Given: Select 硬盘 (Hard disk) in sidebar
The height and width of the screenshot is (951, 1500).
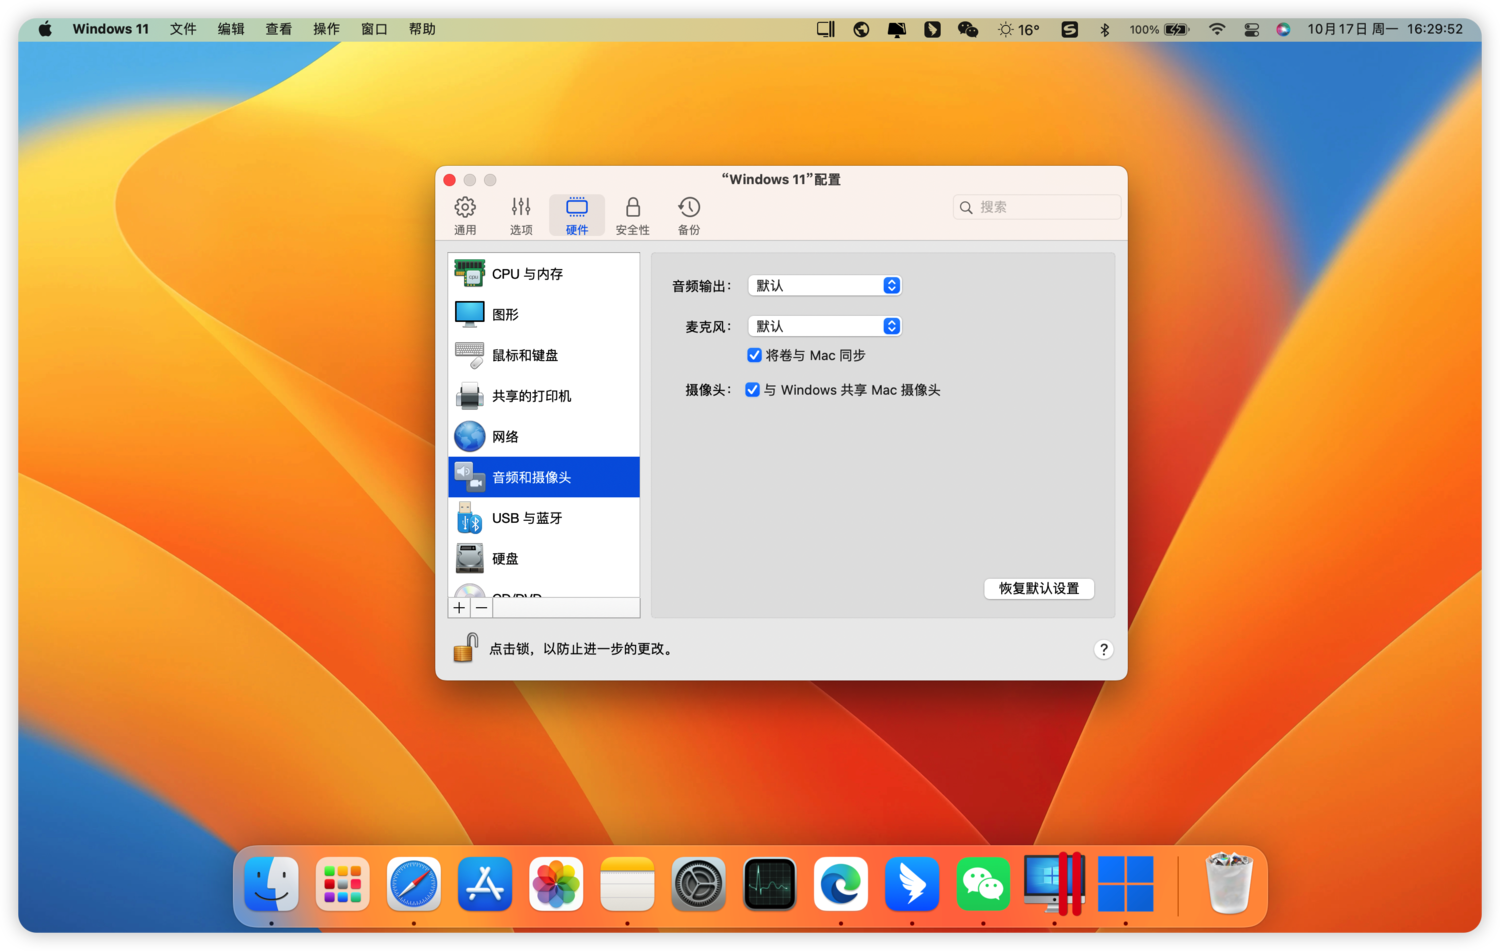Looking at the screenshot, I should (544, 558).
